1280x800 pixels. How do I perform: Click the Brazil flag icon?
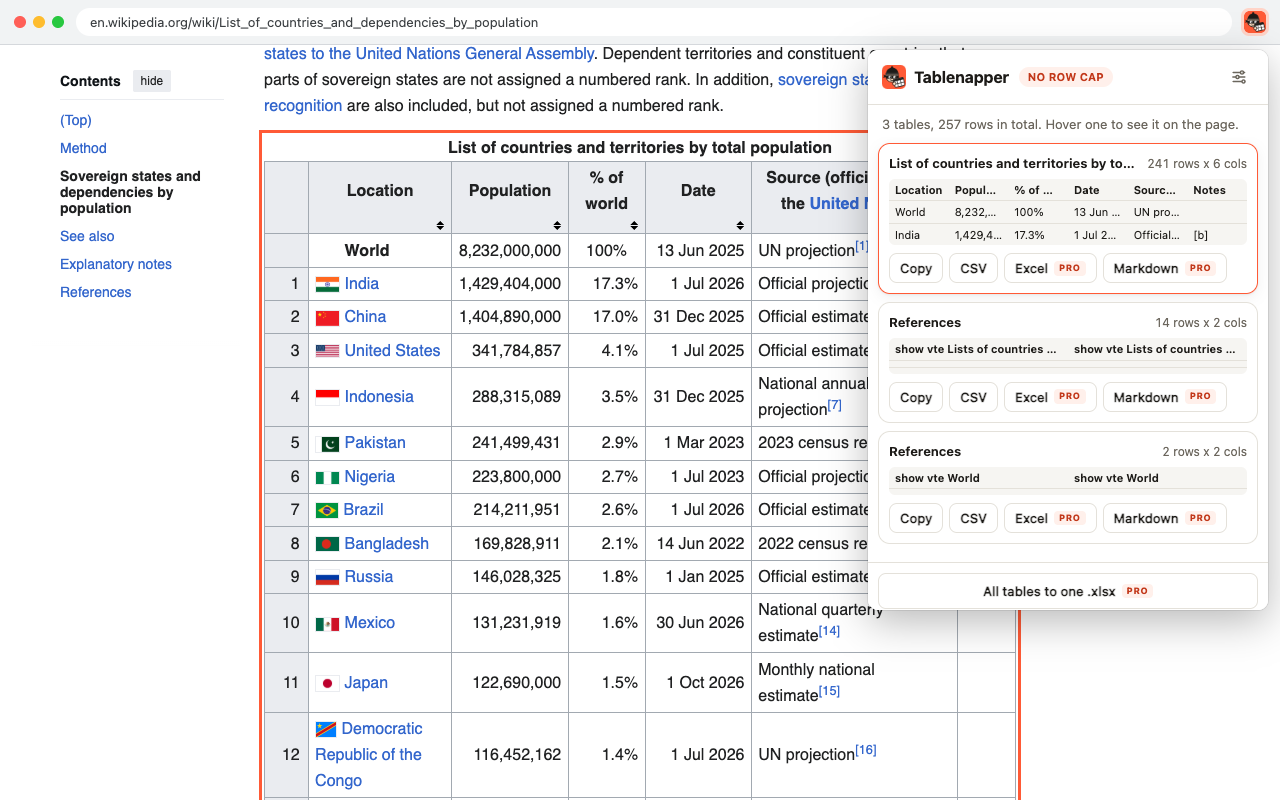pyautogui.click(x=326, y=510)
